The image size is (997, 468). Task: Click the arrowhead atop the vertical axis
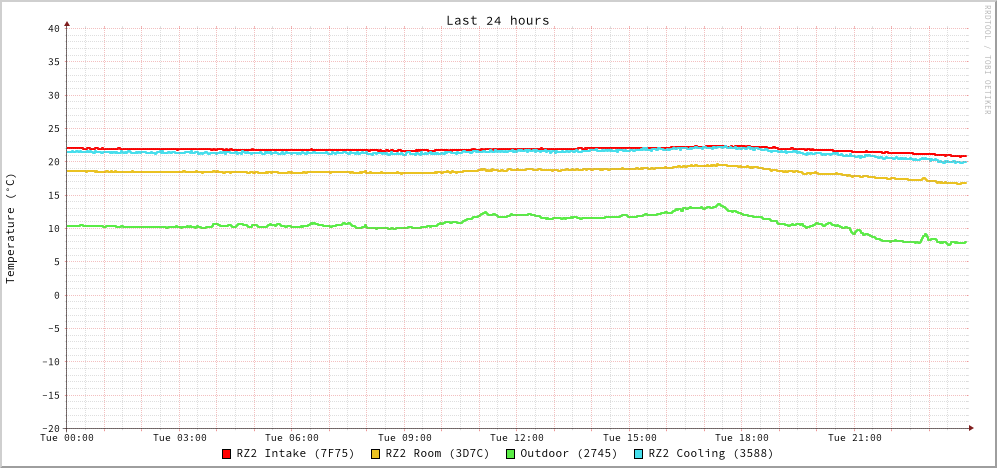pyautogui.click(x=67, y=23)
